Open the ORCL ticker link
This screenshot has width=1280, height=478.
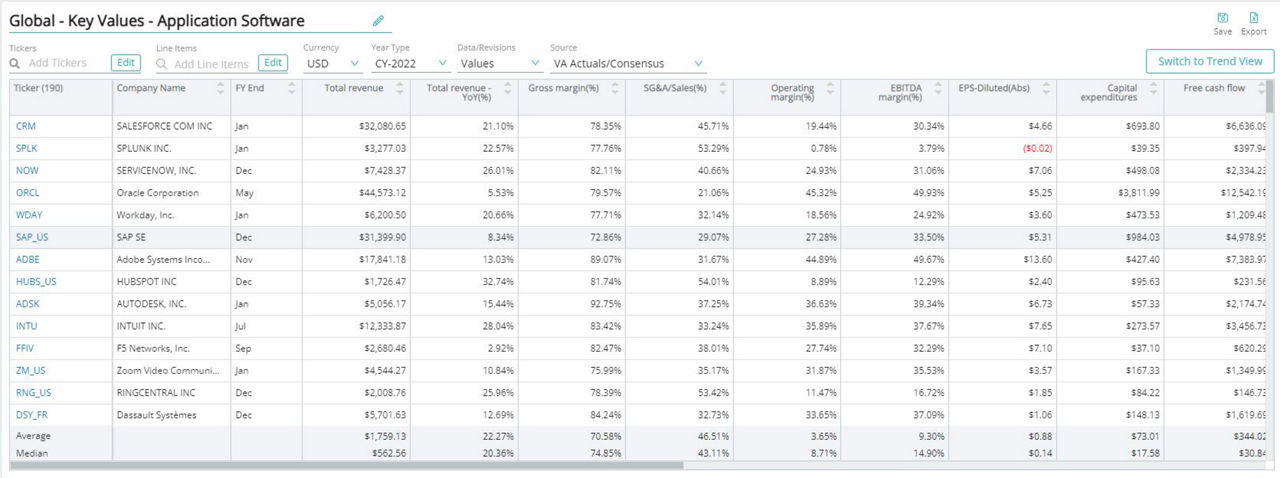pos(28,192)
